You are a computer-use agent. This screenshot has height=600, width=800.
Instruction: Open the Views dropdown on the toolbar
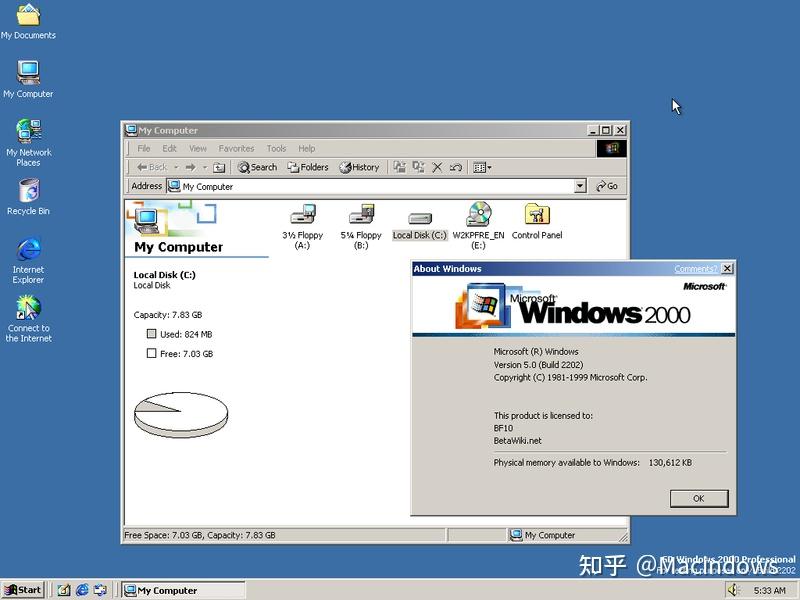click(x=489, y=166)
